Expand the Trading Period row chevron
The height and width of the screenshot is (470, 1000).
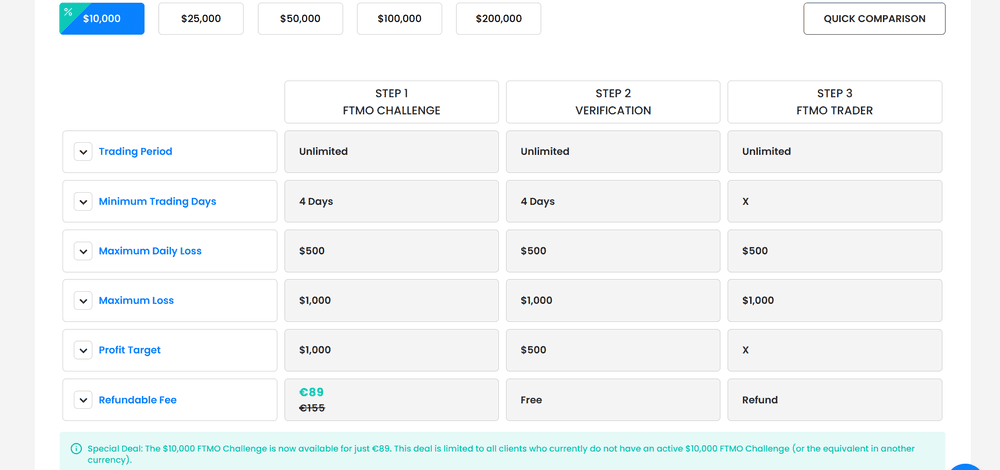[83, 152]
